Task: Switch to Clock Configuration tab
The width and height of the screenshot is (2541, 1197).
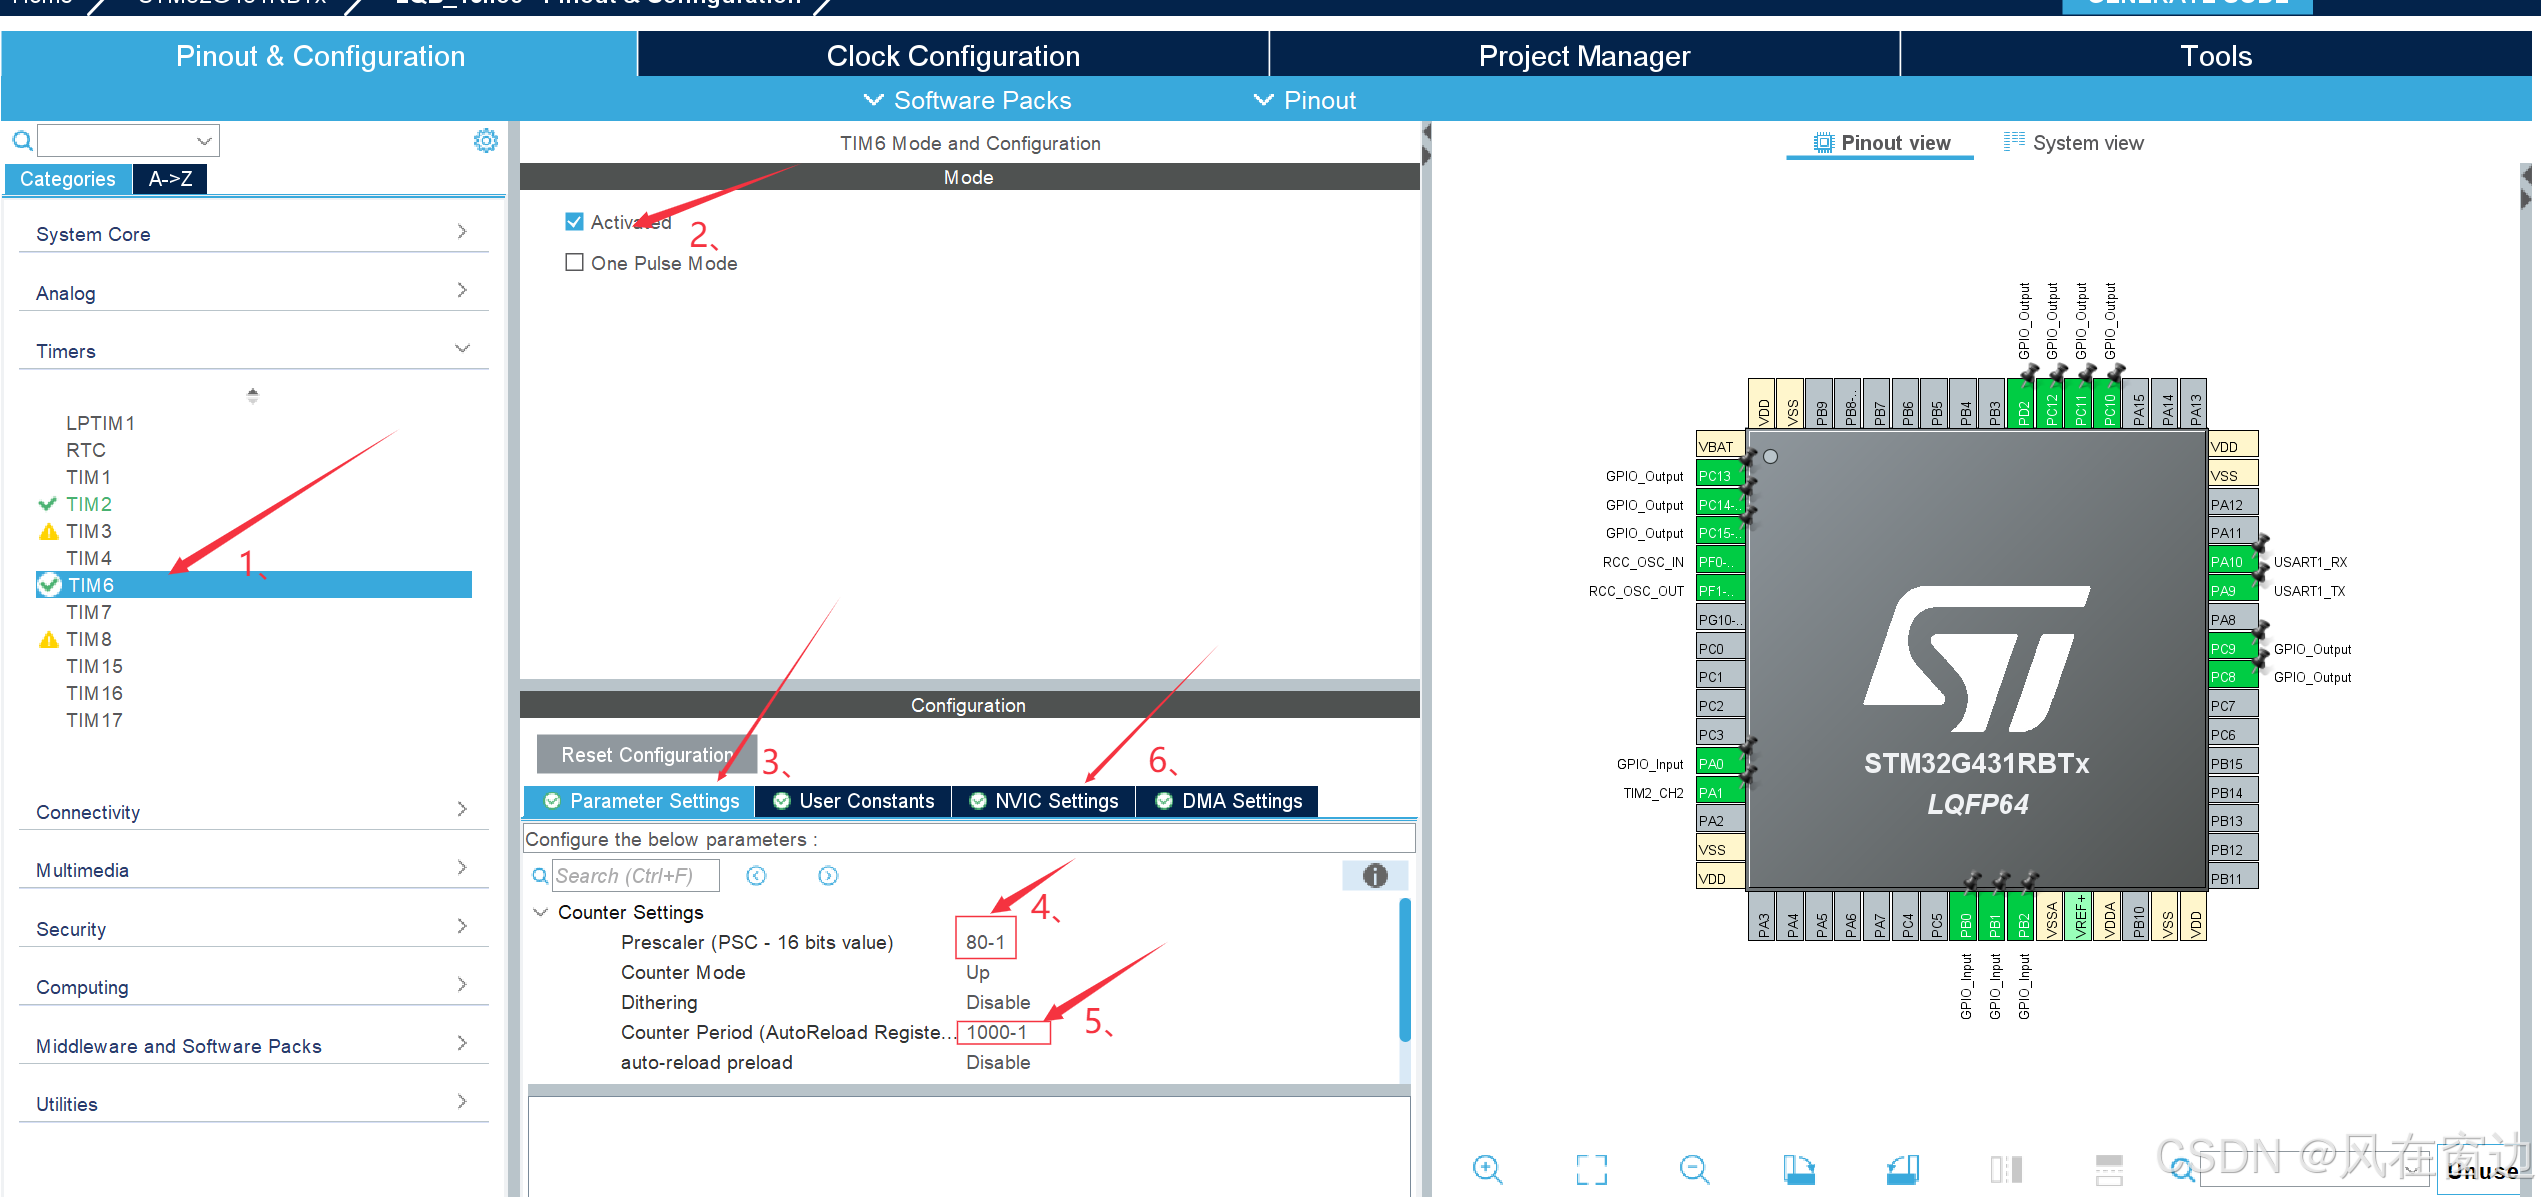Action: click(953, 56)
